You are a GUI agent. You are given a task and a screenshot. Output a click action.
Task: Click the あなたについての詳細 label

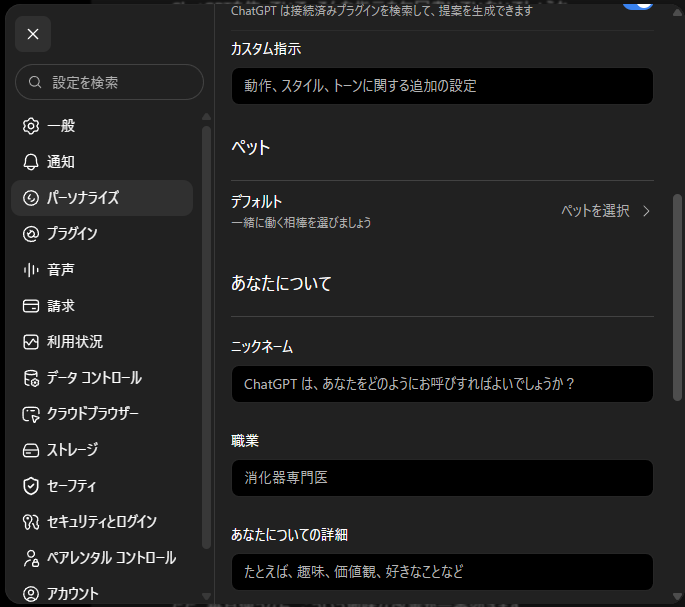[x=289, y=534]
